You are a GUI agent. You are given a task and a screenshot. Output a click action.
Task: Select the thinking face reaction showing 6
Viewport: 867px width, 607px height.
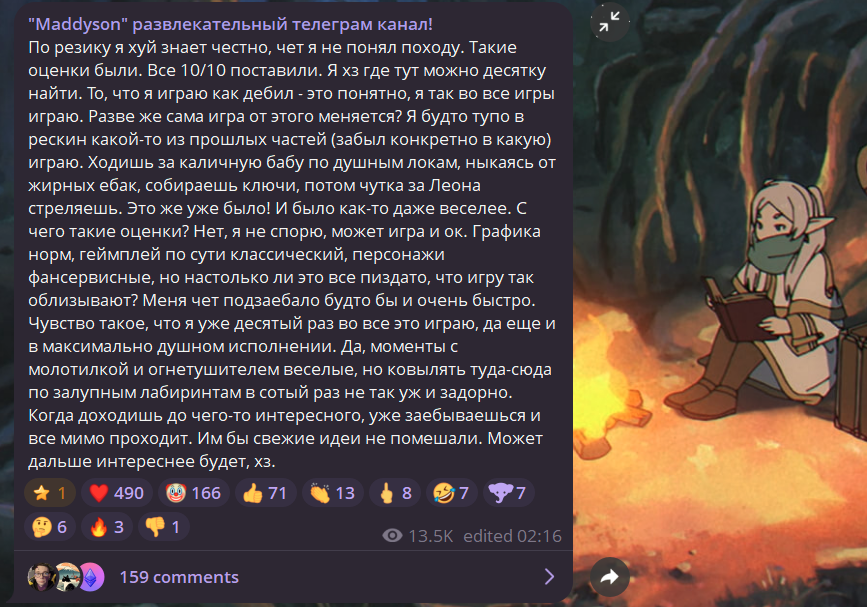(x=50, y=527)
